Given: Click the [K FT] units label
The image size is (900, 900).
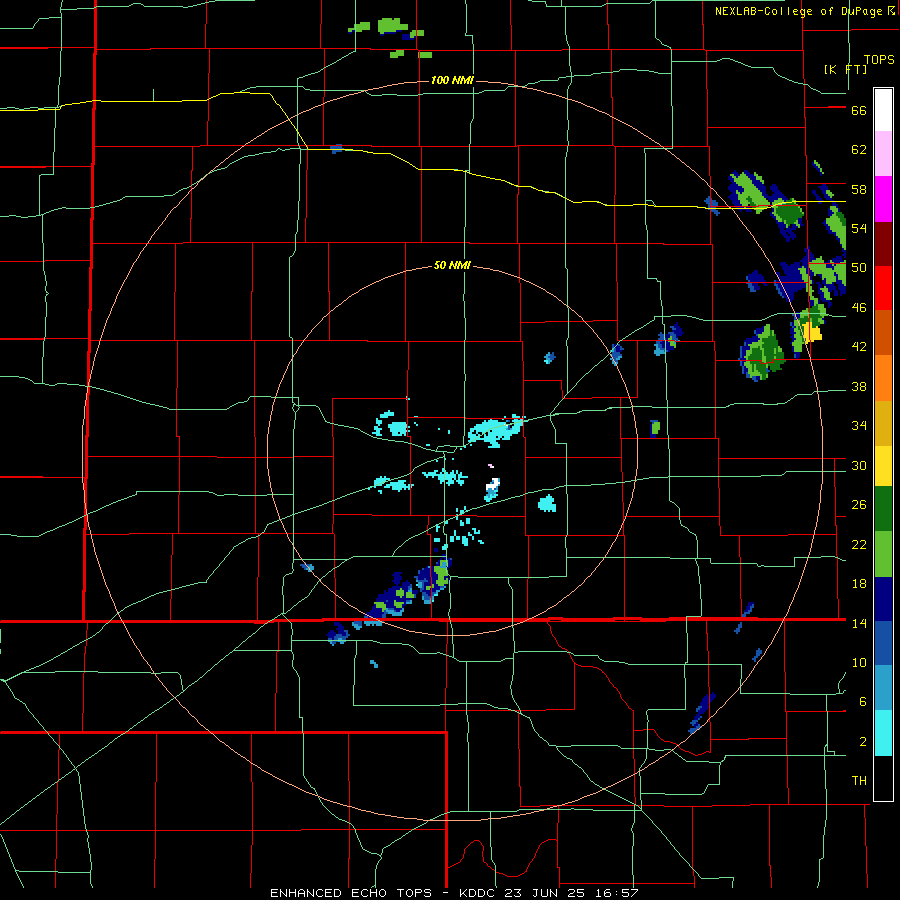Looking at the screenshot, I should point(845,69).
